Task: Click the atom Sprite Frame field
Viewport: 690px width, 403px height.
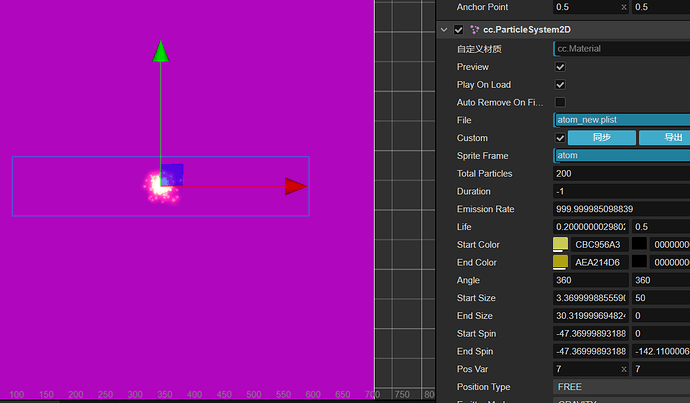Action: tap(621, 155)
